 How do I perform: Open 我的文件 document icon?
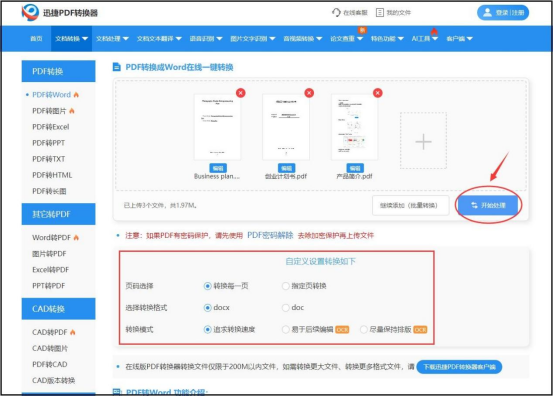[379, 13]
